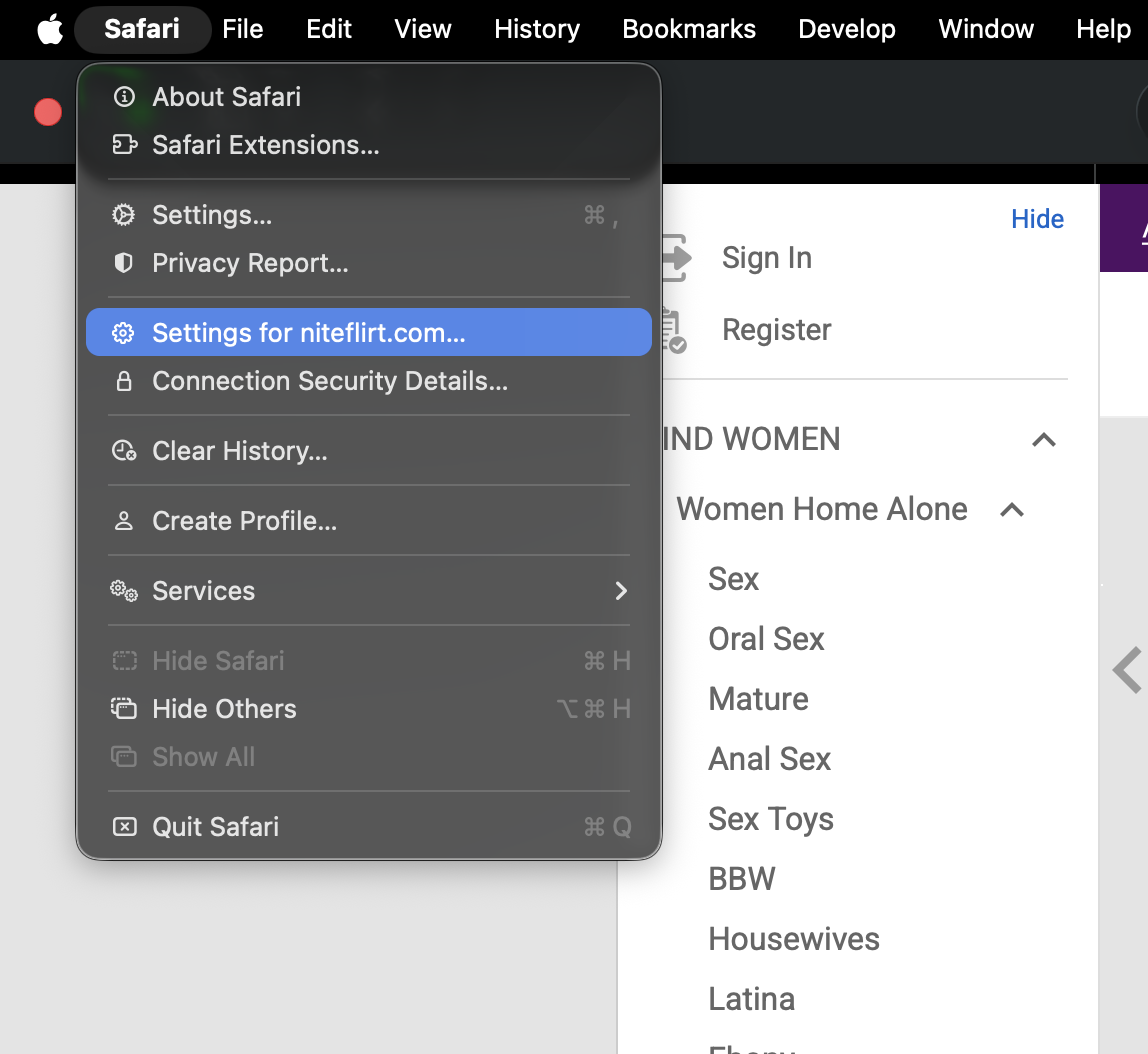This screenshot has width=1148, height=1054.
Task: Open the Apple menu
Action: pos(50,29)
